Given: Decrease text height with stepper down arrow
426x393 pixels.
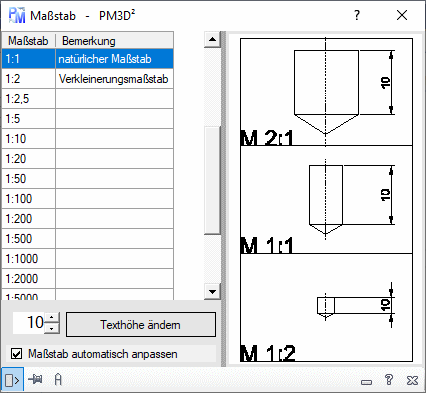Looking at the screenshot, I should click(x=51, y=328).
